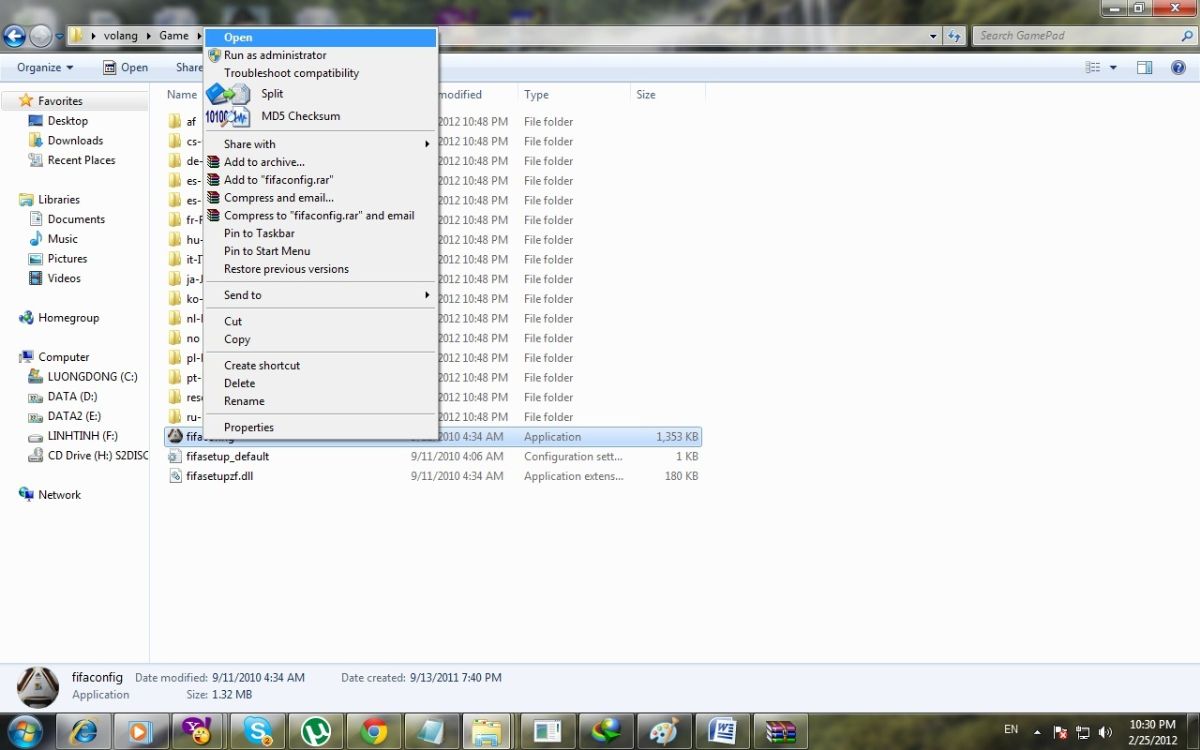Select Compress and email... option

pos(320,198)
